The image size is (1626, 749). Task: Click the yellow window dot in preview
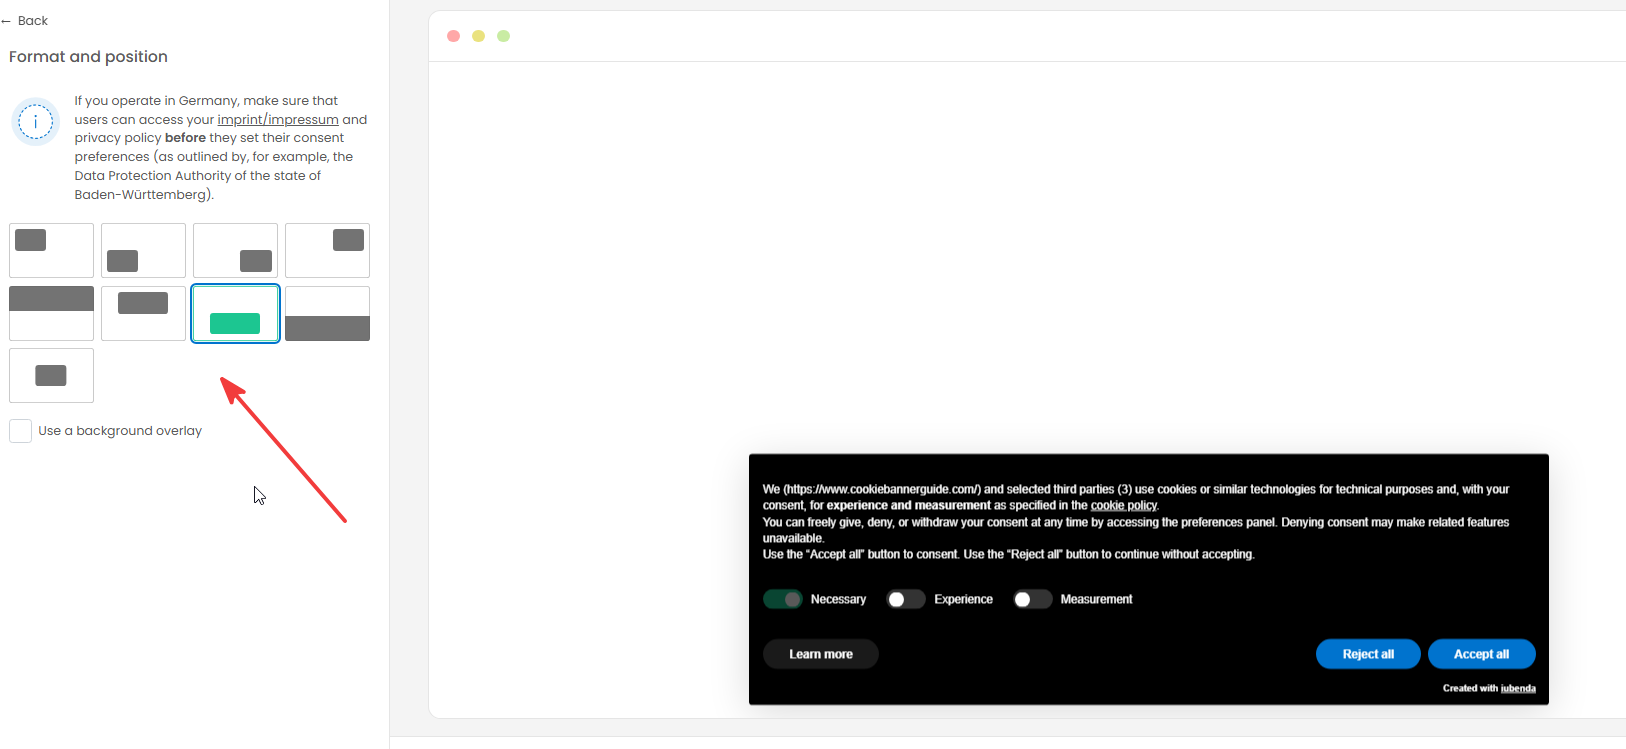pos(478,36)
